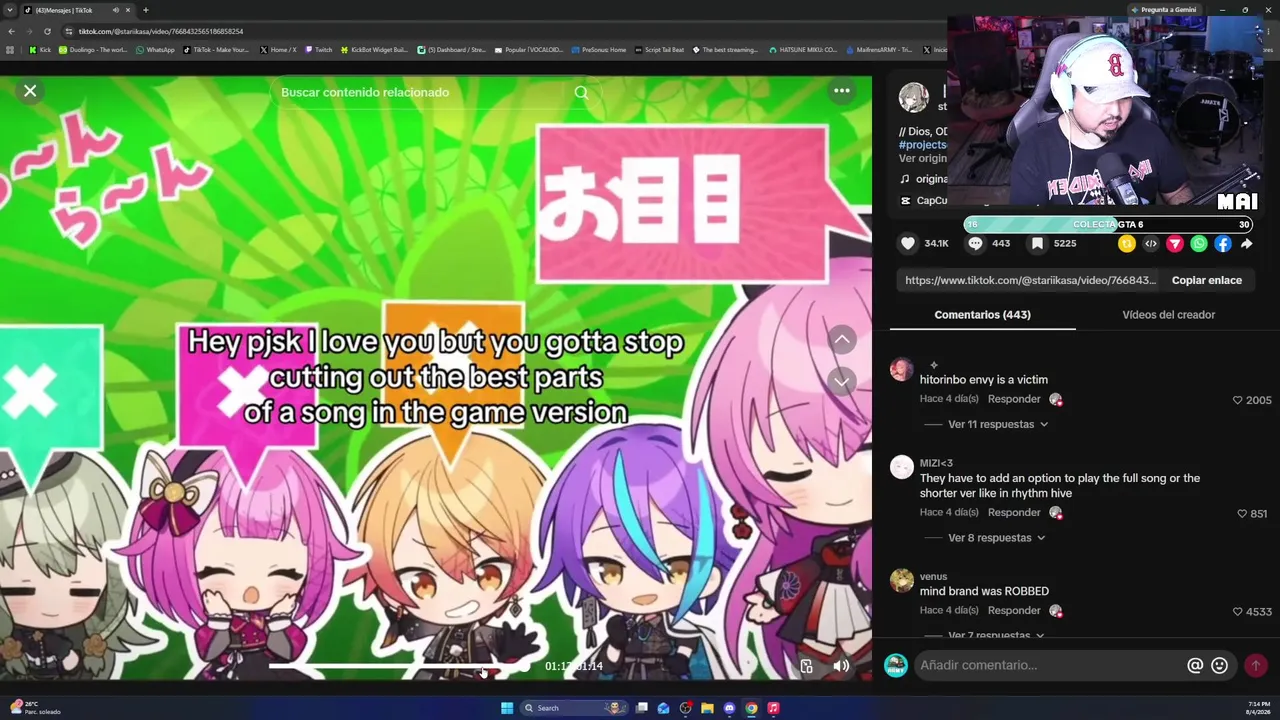Mute the video volume
This screenshot has width=1280, height=720.
[841, 666]
